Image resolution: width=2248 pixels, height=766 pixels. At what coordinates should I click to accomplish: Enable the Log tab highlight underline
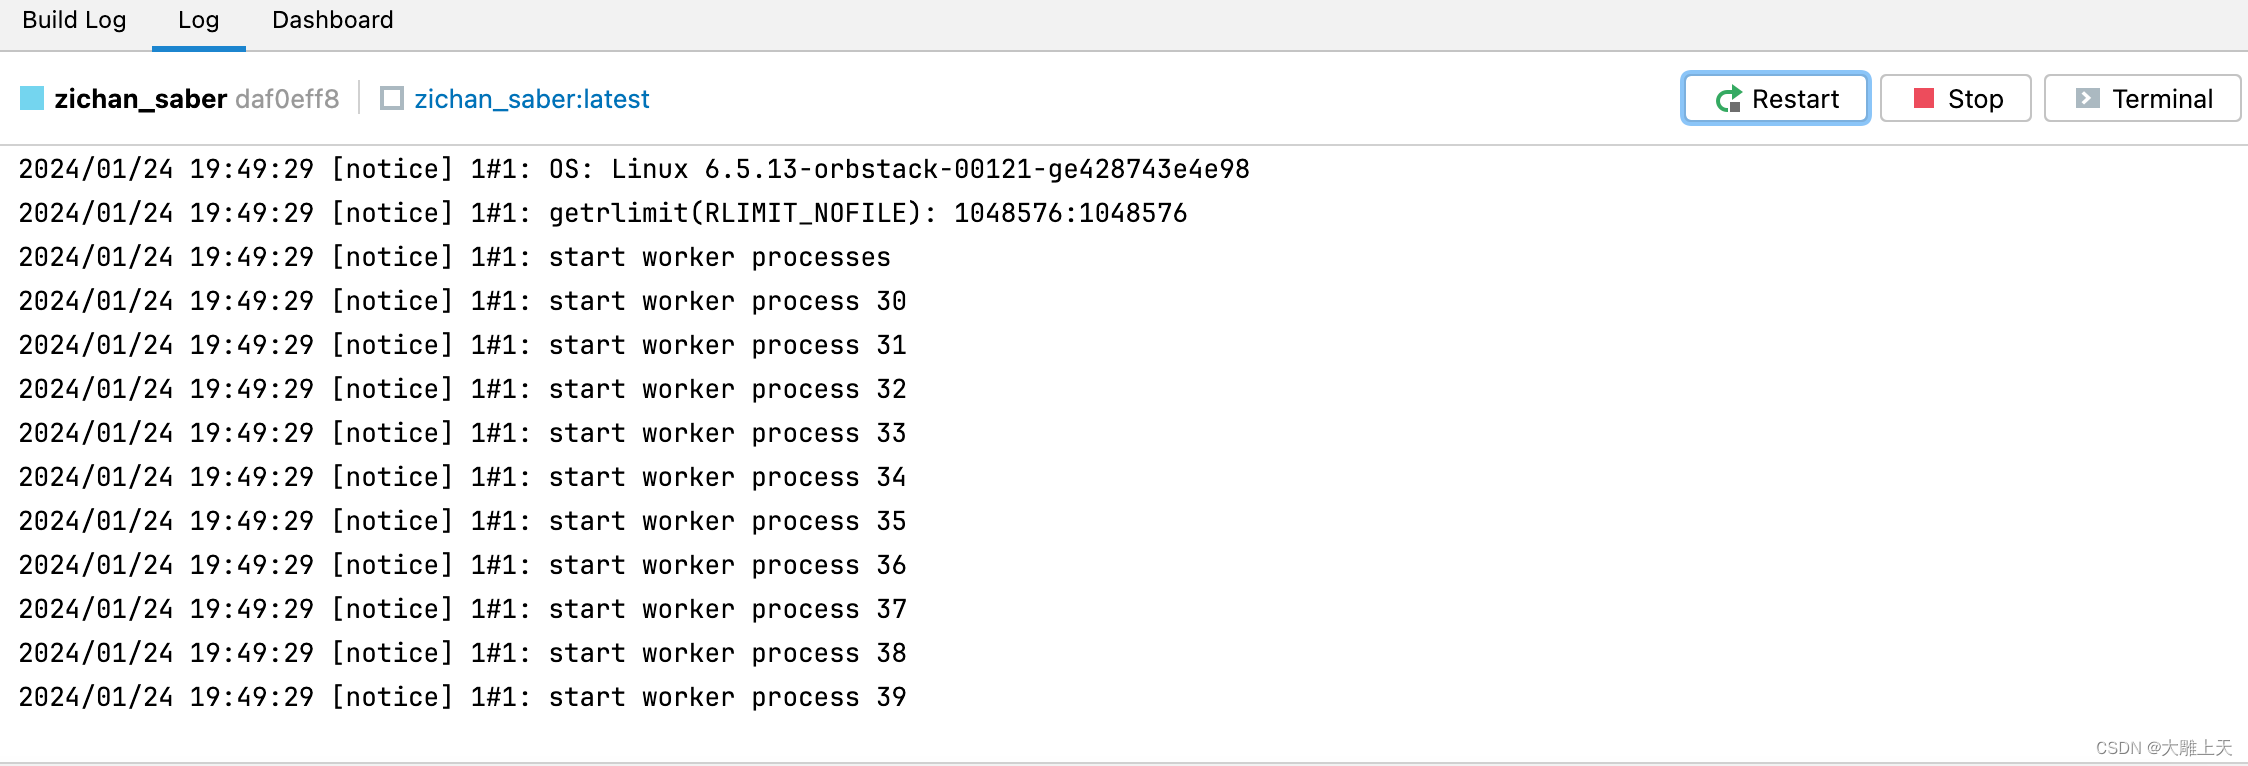[197, 20]
